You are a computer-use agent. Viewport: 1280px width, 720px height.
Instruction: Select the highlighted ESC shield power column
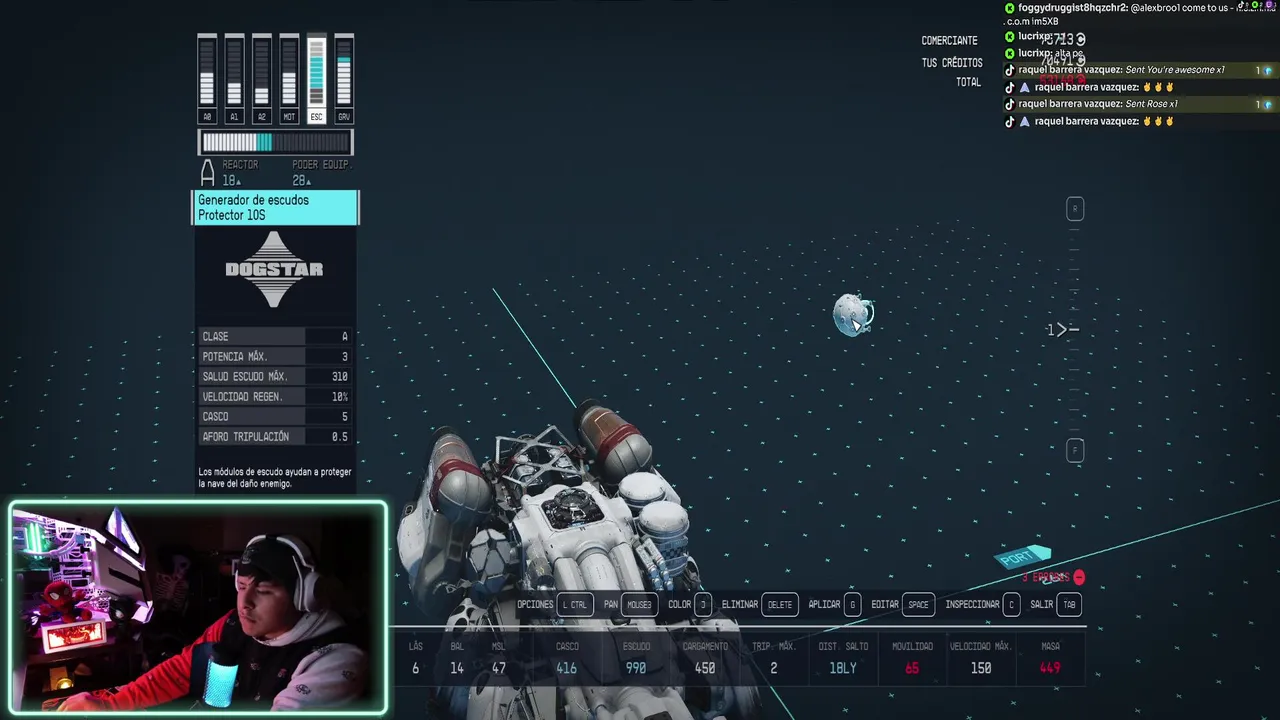pos(316,78)
